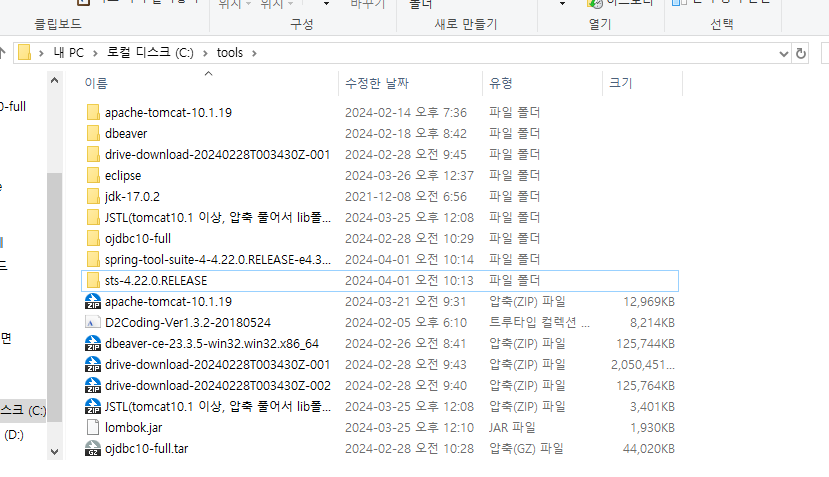Click the eclipse folder name

[x=123, y=176]
